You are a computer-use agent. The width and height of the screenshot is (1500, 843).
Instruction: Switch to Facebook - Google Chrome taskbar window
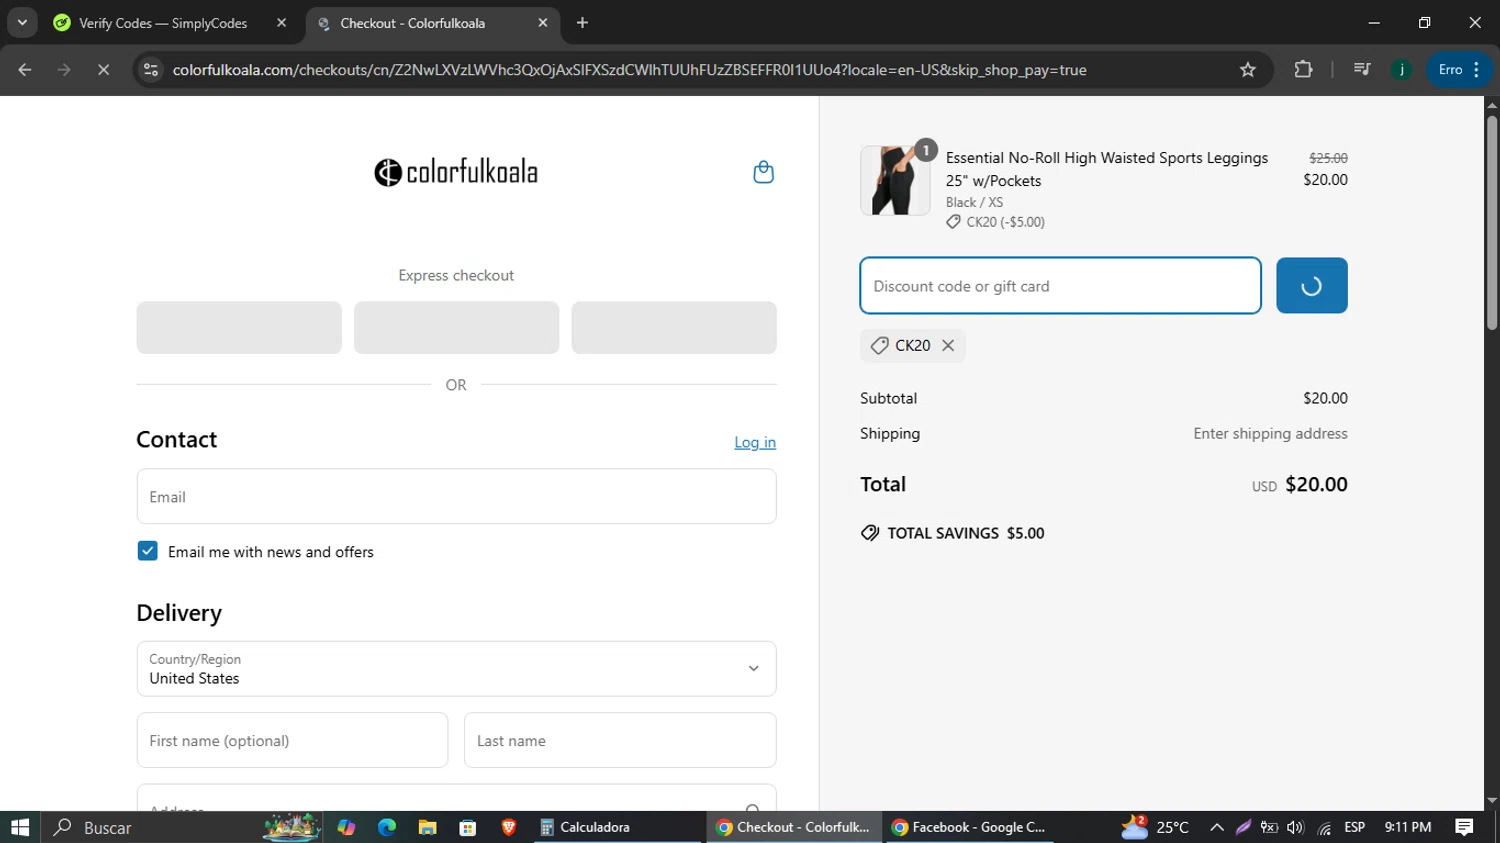pos(968,827)
